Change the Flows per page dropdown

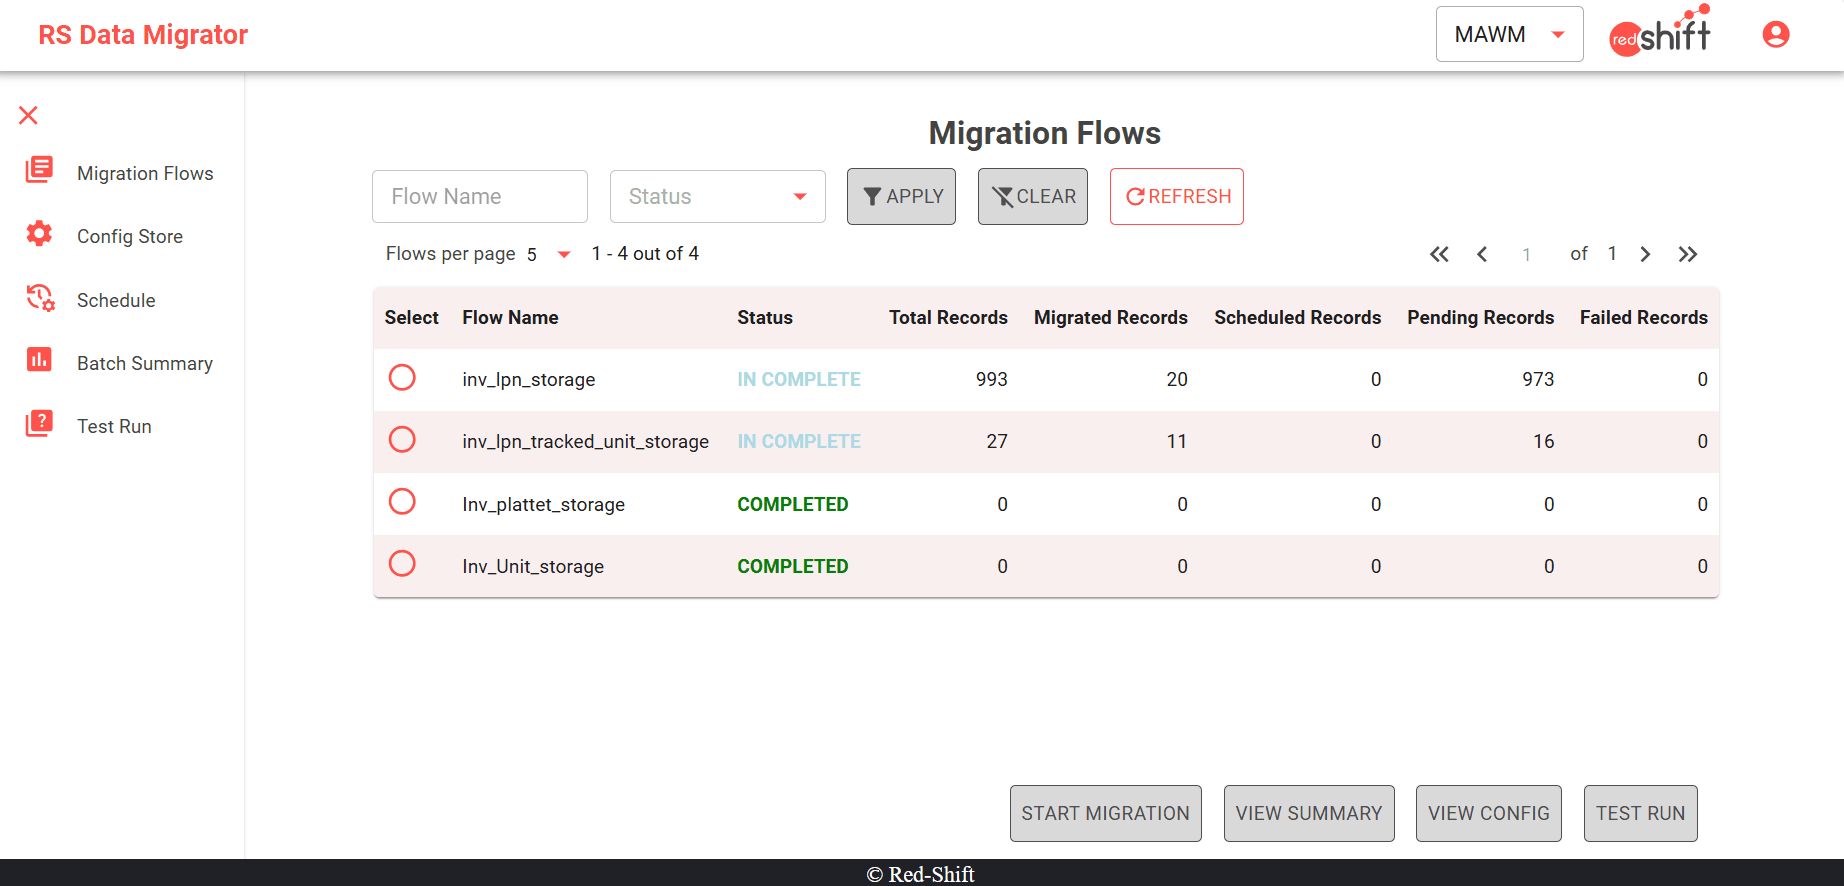pyautogui.click(x=549, y=254)
